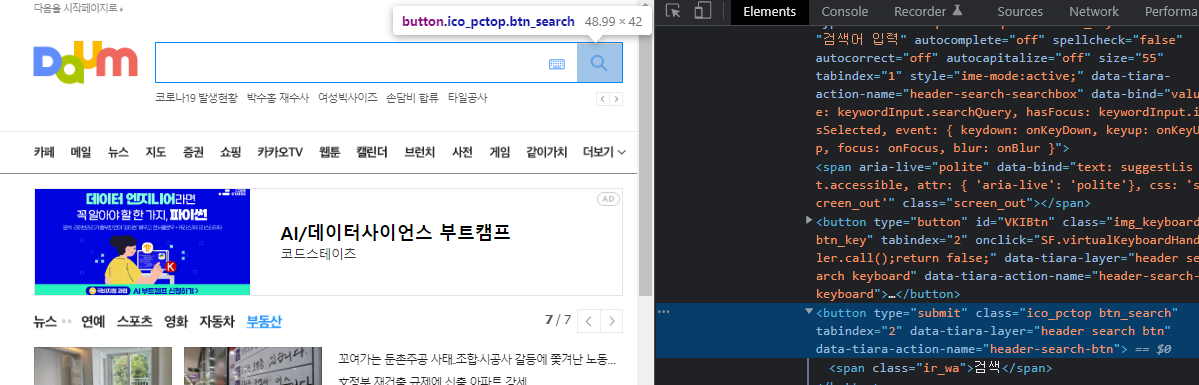The image size is (1199, 385).
Task: Switch to the Console tab
Action: tap(845, 11)
